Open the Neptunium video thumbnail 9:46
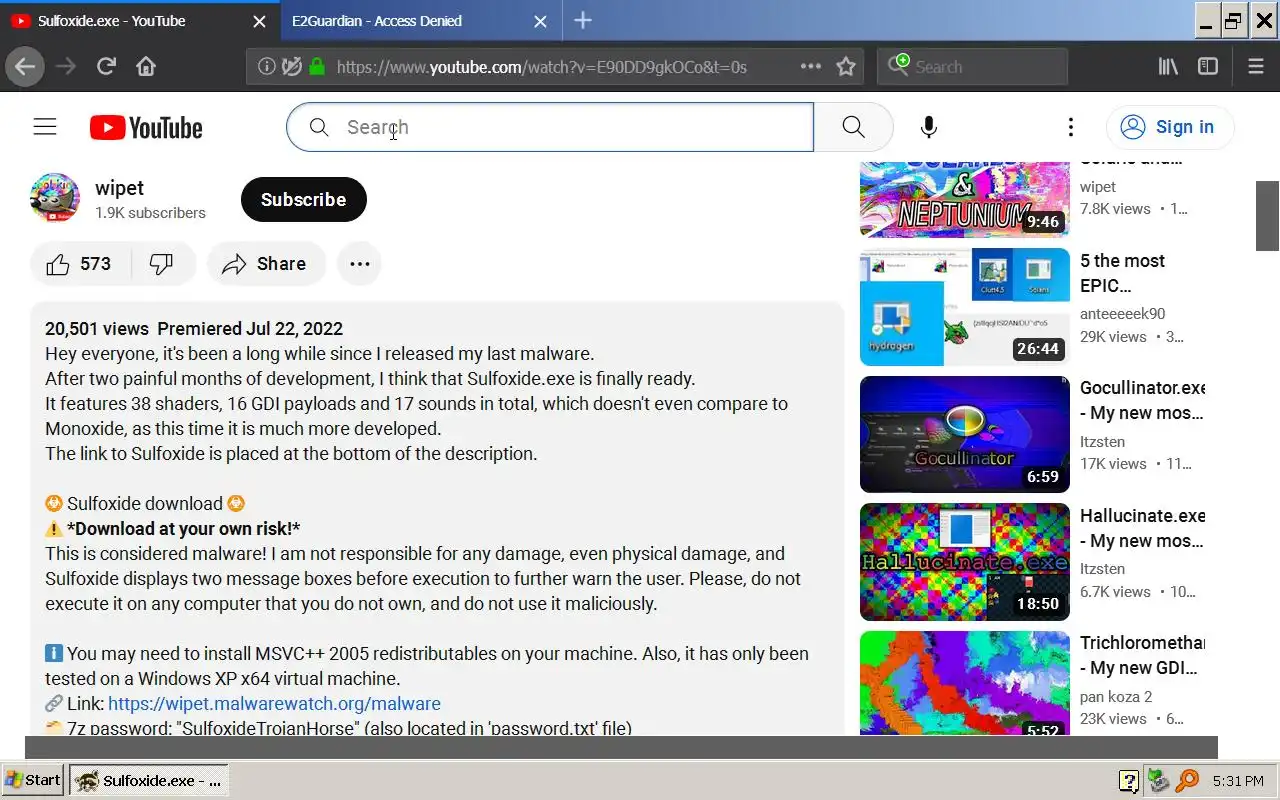The width and height of the screenshot is (1280, 800). pos(964,199)
